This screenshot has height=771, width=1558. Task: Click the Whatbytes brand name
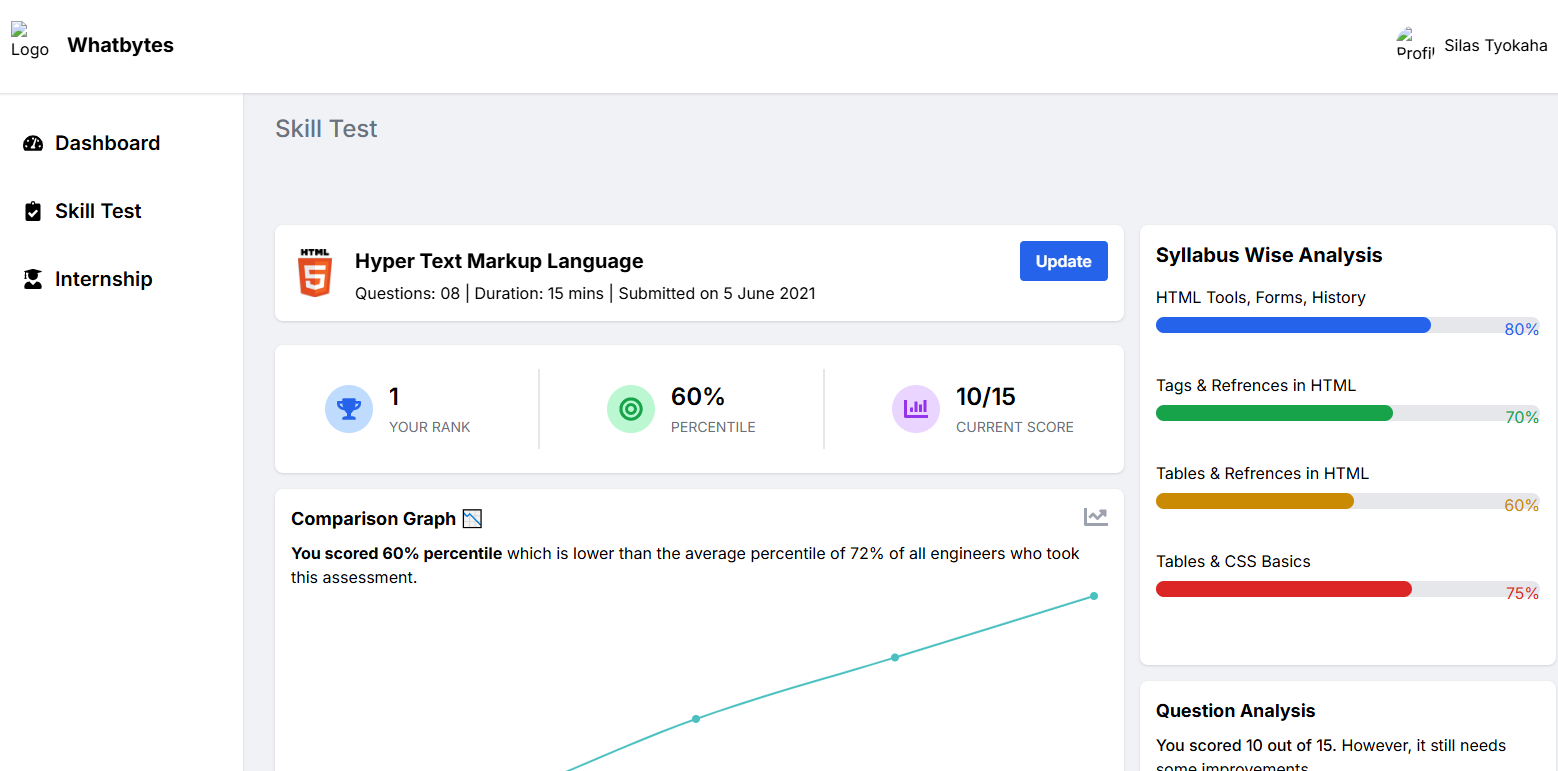click(120, 45)
